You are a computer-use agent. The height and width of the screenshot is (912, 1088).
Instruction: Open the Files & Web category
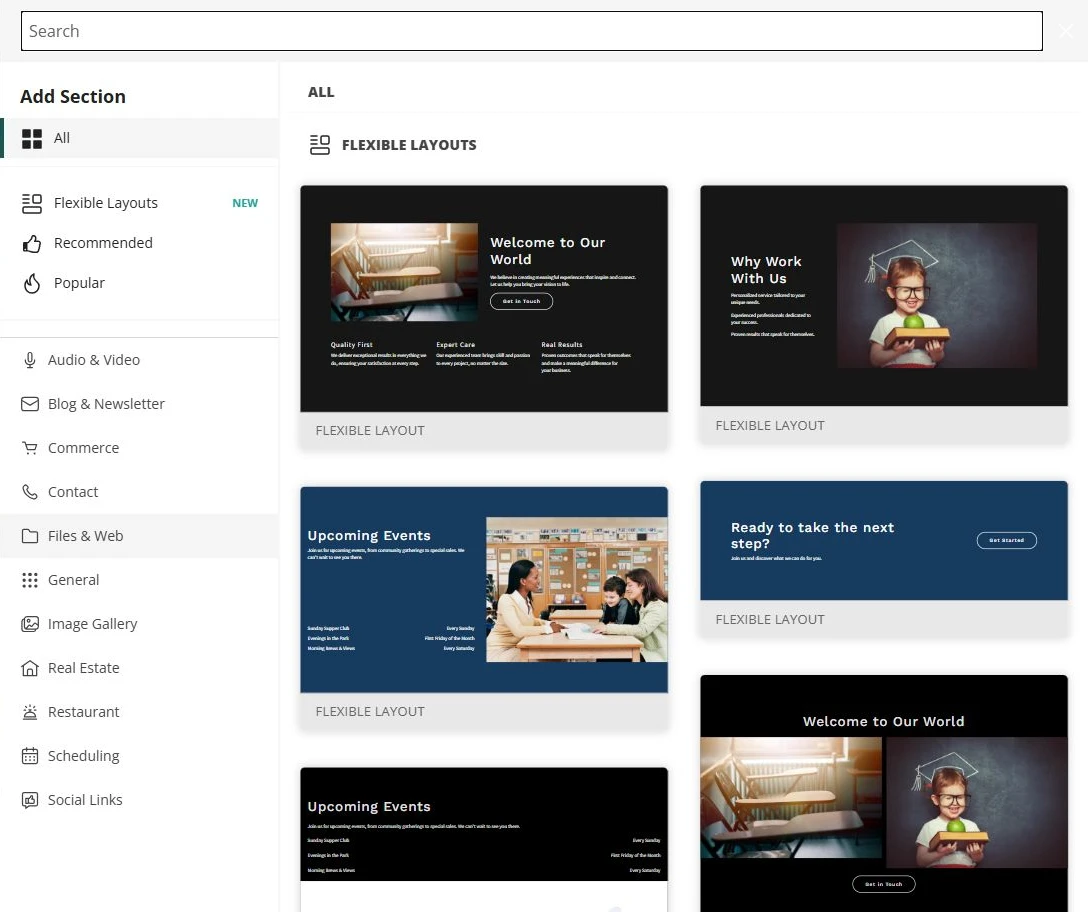click(x=140, y=536)
